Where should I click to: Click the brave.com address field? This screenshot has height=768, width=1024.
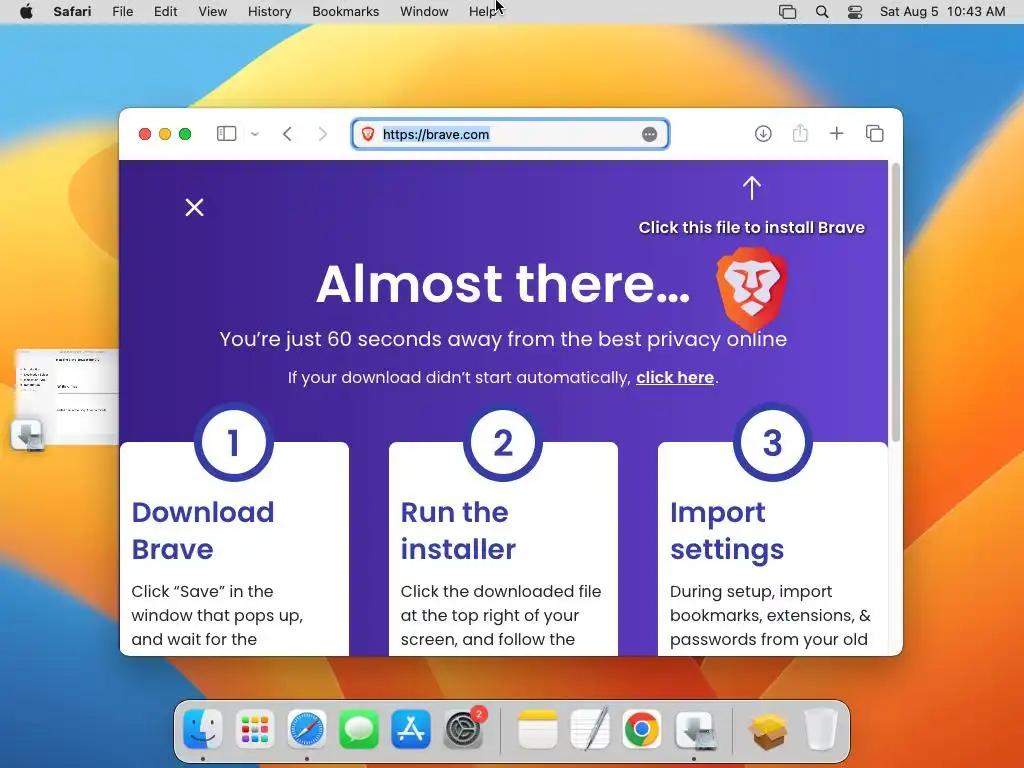pyautogui.click(x=509, y=134)
